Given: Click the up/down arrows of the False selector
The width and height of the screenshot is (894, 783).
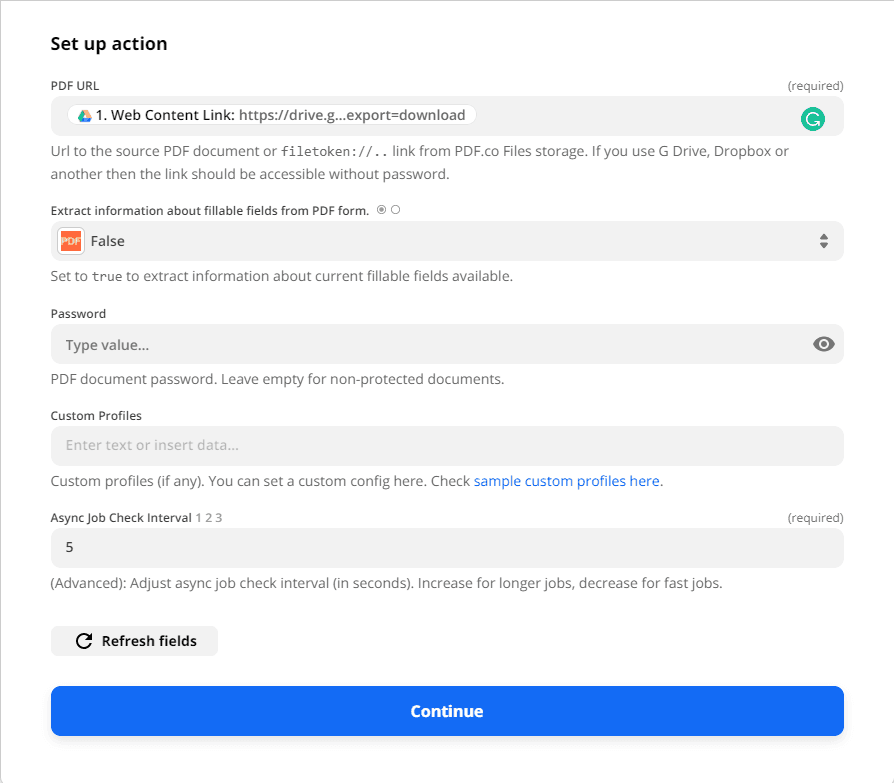Looking at the screenshot, I should (x=823, y=241).
